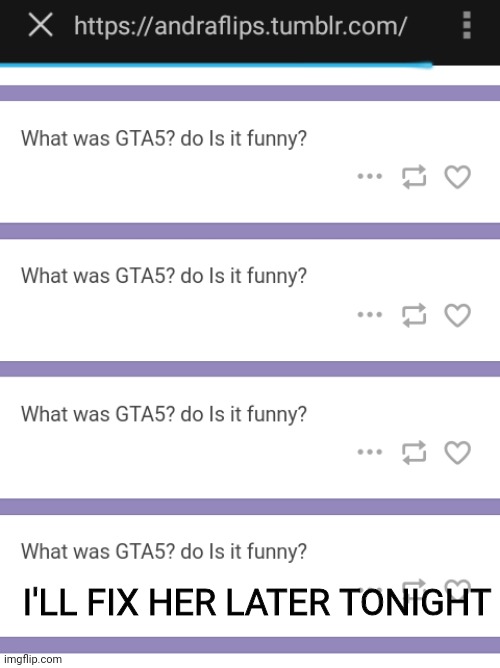Open more options on first post

370,176
